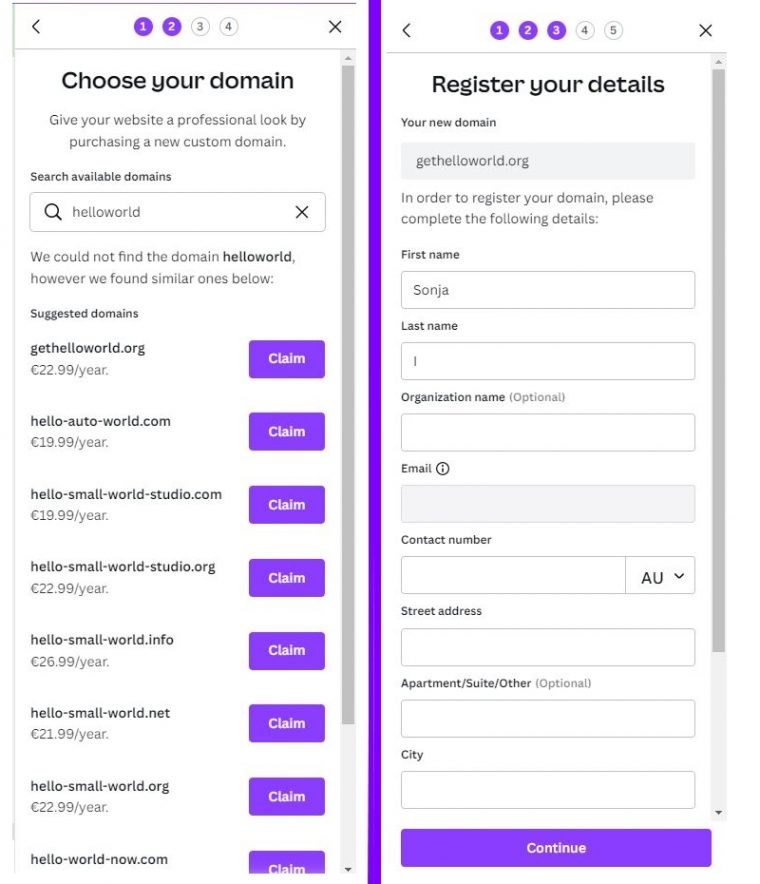The width and height of the screenshot is (760, 884).
Task: Select step 4 in the left progress indicator
Action: tap(228, 26)
